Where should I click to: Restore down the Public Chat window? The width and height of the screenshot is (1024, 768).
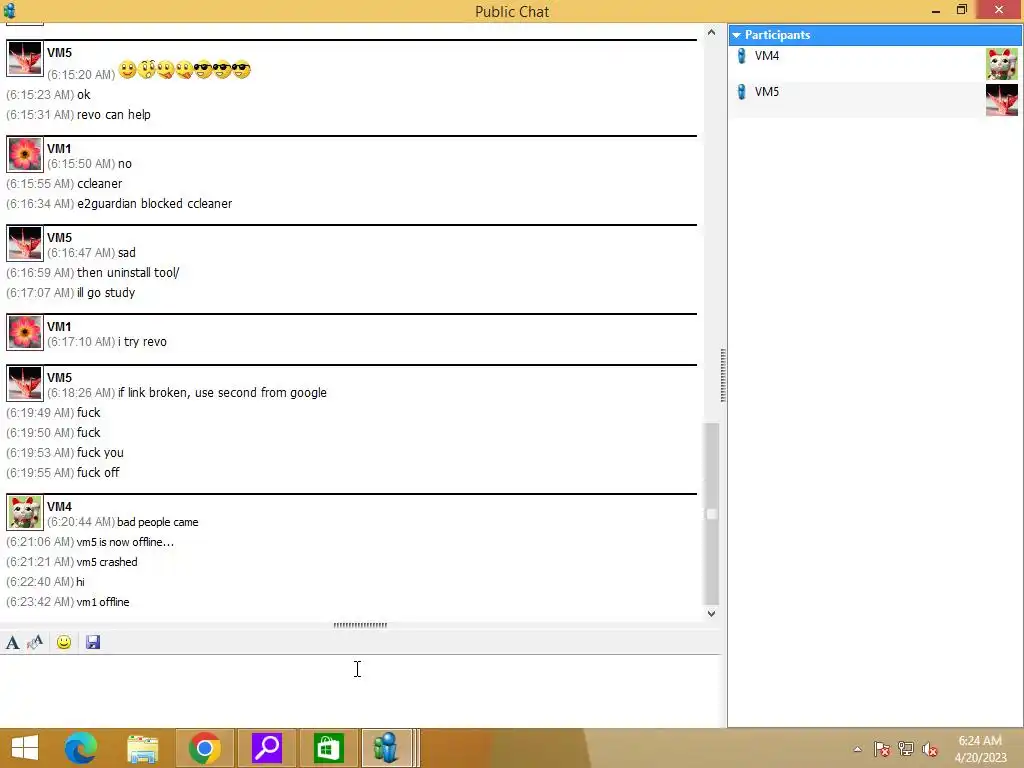coord(961,10)
